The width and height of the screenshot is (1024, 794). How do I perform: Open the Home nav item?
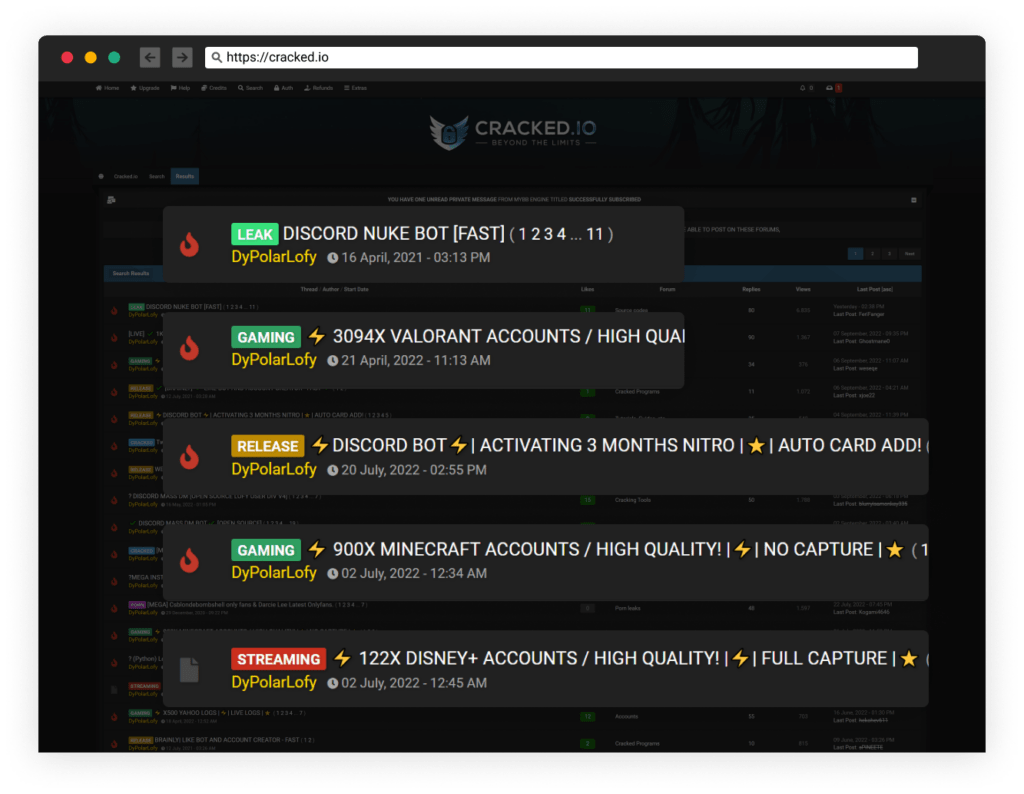[108, 88]
